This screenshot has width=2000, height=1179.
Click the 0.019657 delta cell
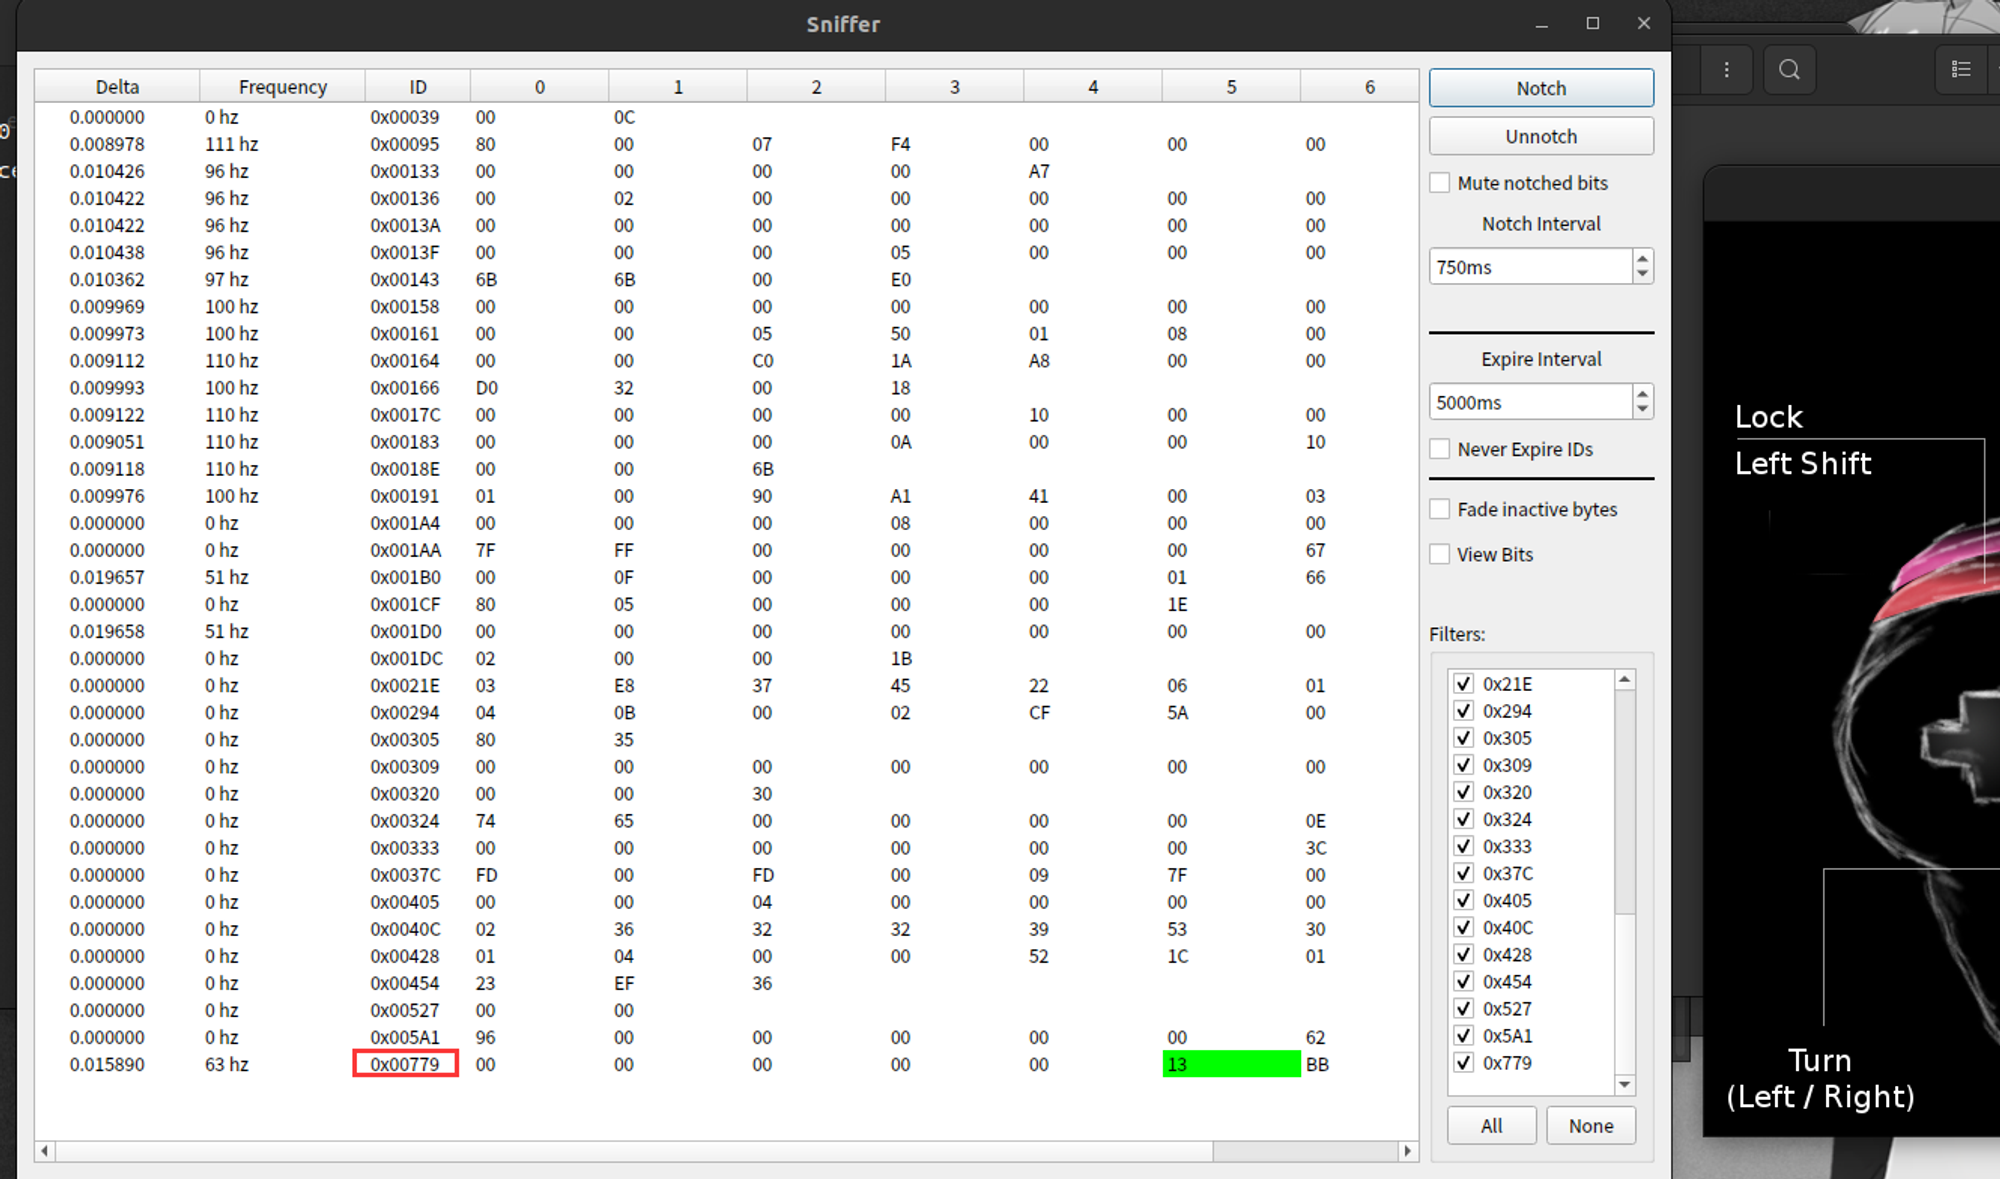coord(107,577)
